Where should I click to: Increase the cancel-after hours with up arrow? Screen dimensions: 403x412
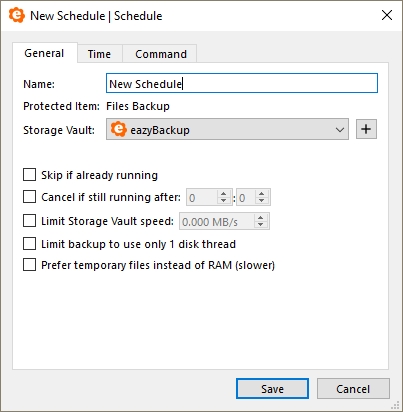(x=223, y=194)
